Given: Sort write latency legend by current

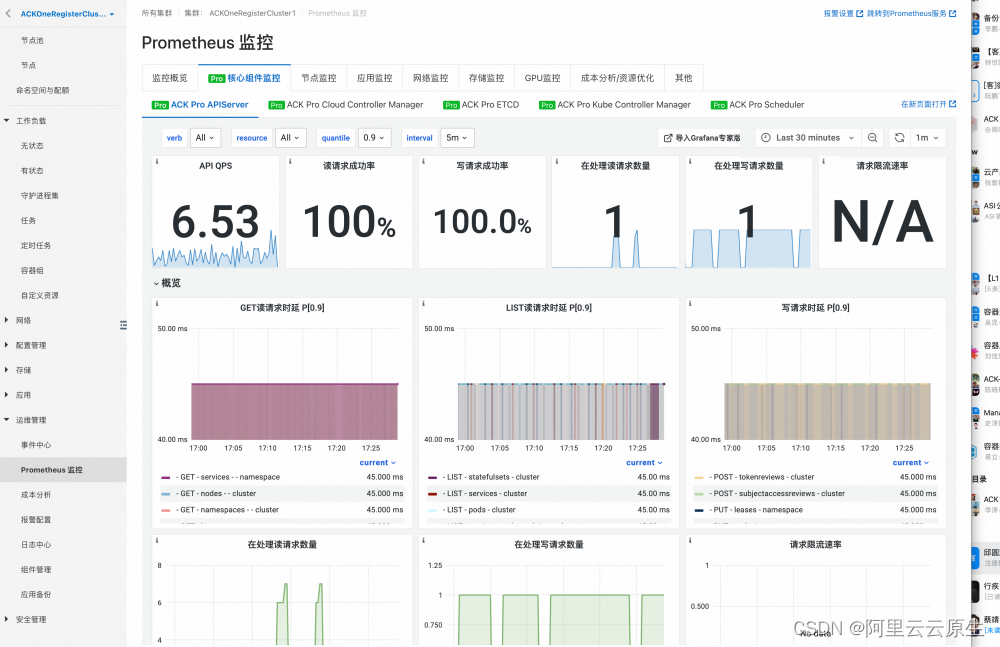Looking at the screenshot, I should (x=911, y=463).
